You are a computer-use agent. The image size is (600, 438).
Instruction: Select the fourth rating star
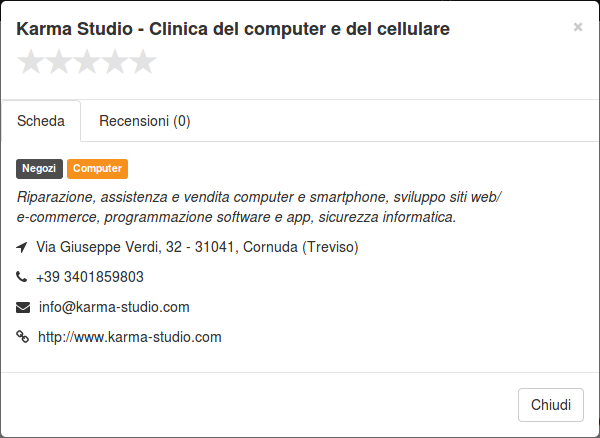(x=115, y=62)
